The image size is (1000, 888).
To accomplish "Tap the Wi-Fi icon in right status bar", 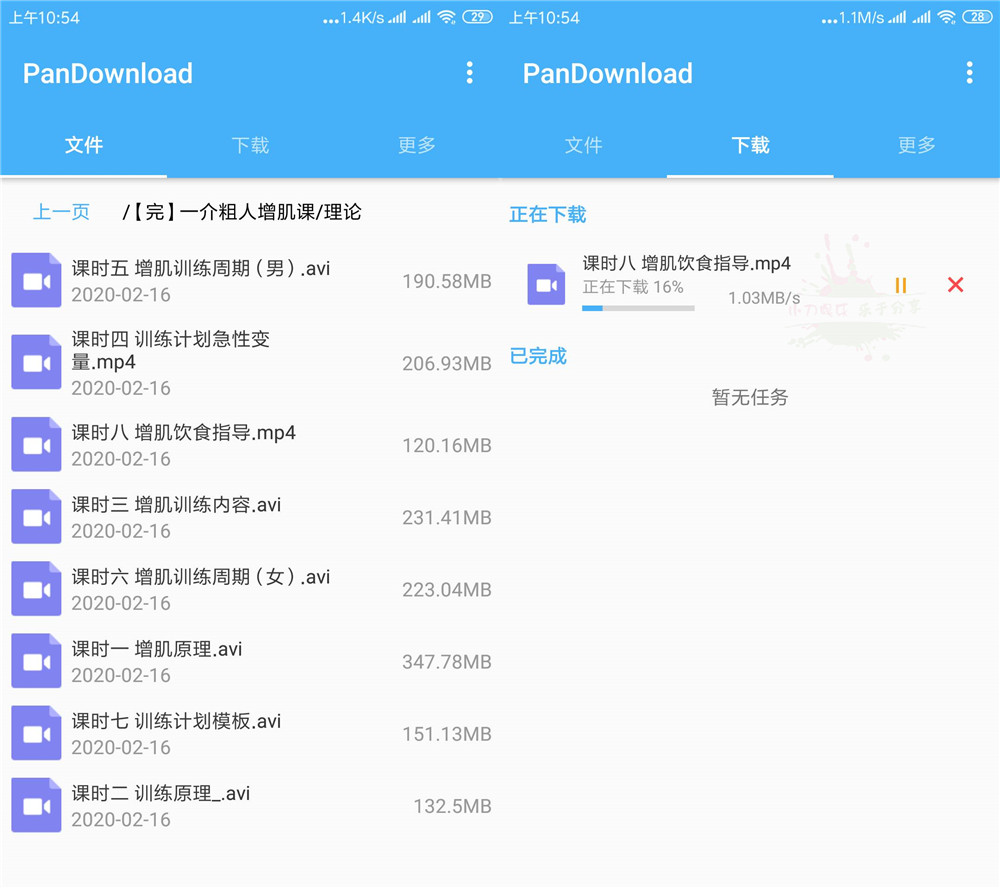I will pos(946,17).
